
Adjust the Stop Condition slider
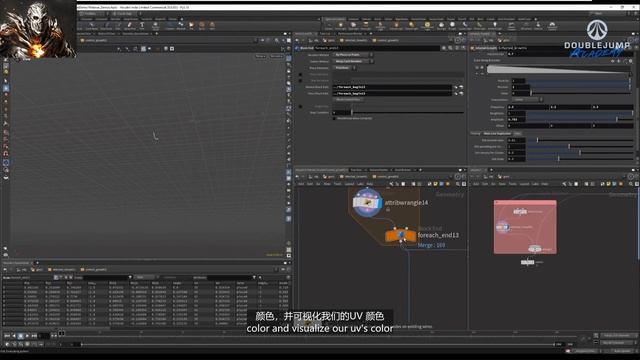point(408,113)
